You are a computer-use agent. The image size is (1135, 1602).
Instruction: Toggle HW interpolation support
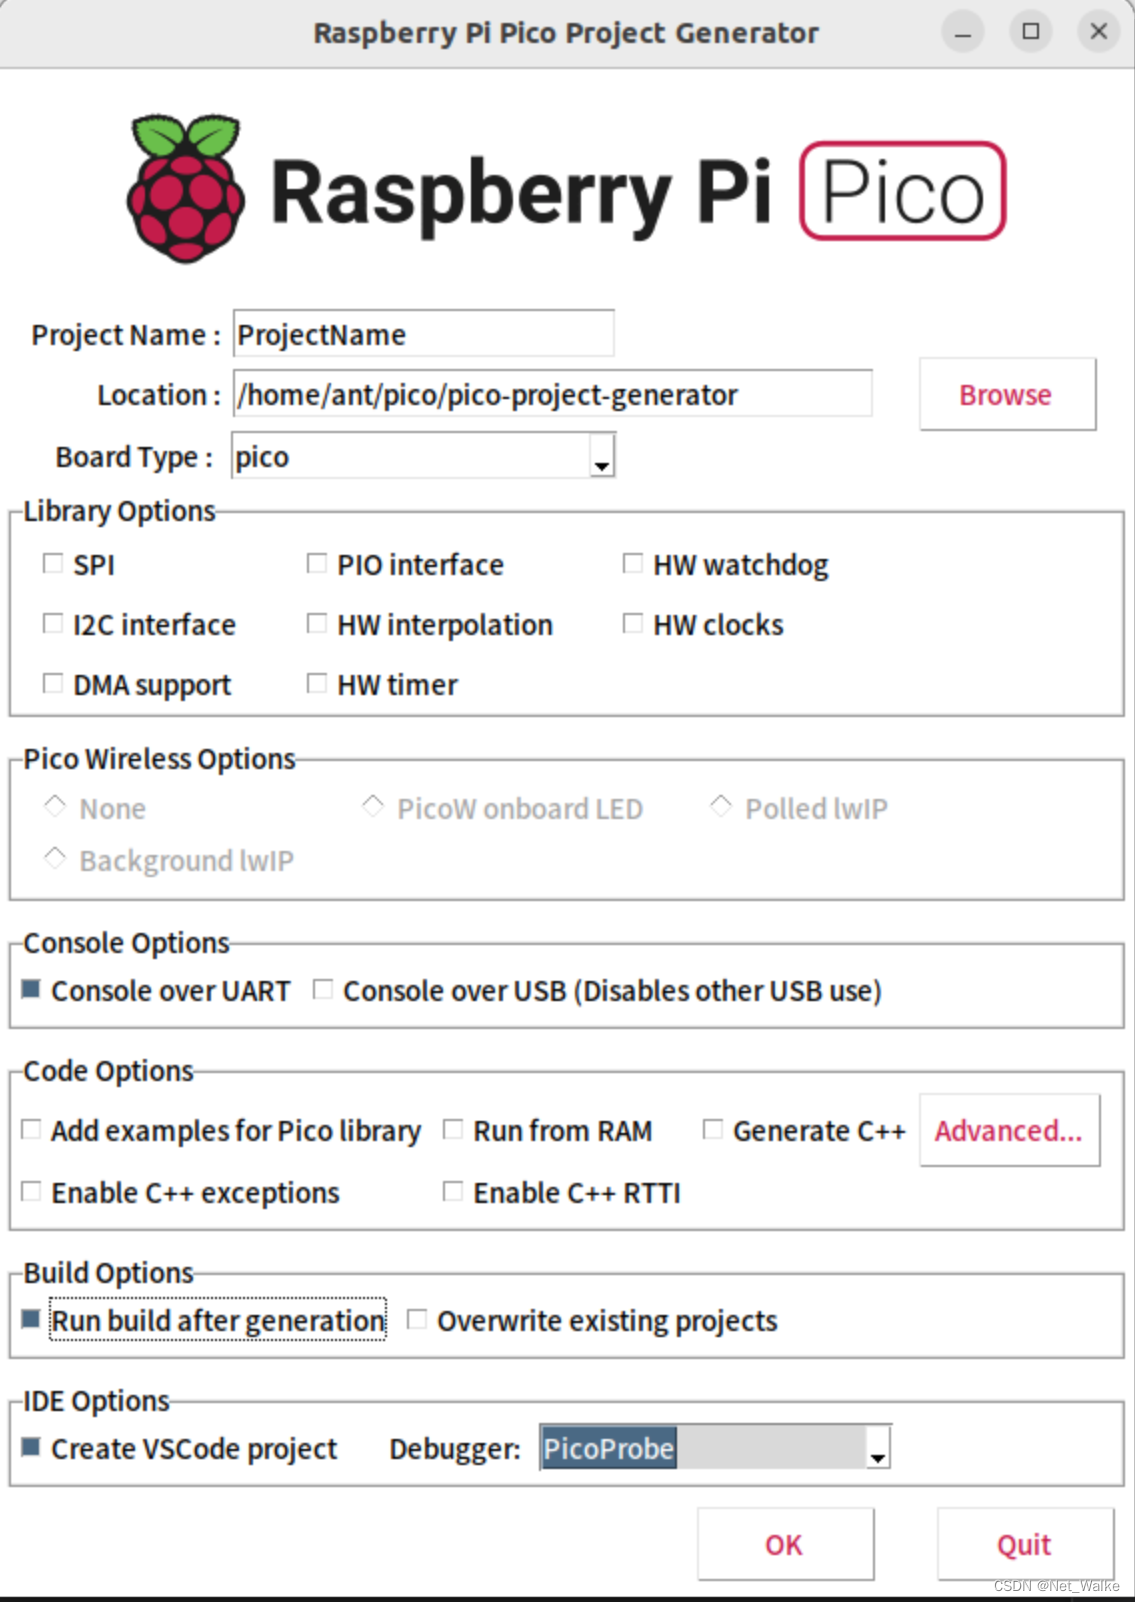coord(317,623)
